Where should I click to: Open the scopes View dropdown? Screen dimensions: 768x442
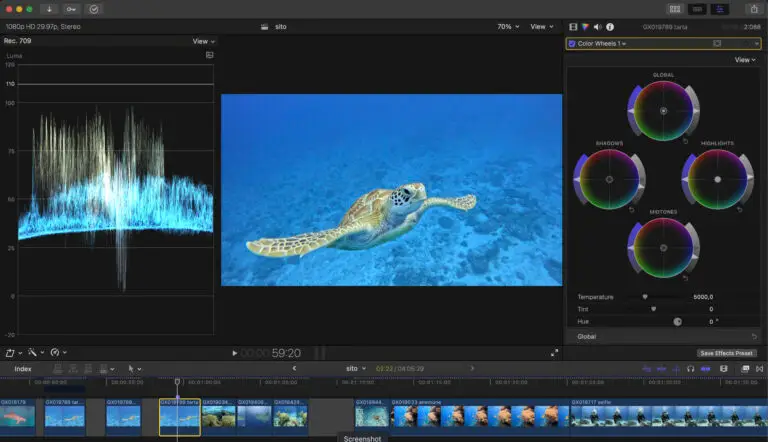point(203,41)
